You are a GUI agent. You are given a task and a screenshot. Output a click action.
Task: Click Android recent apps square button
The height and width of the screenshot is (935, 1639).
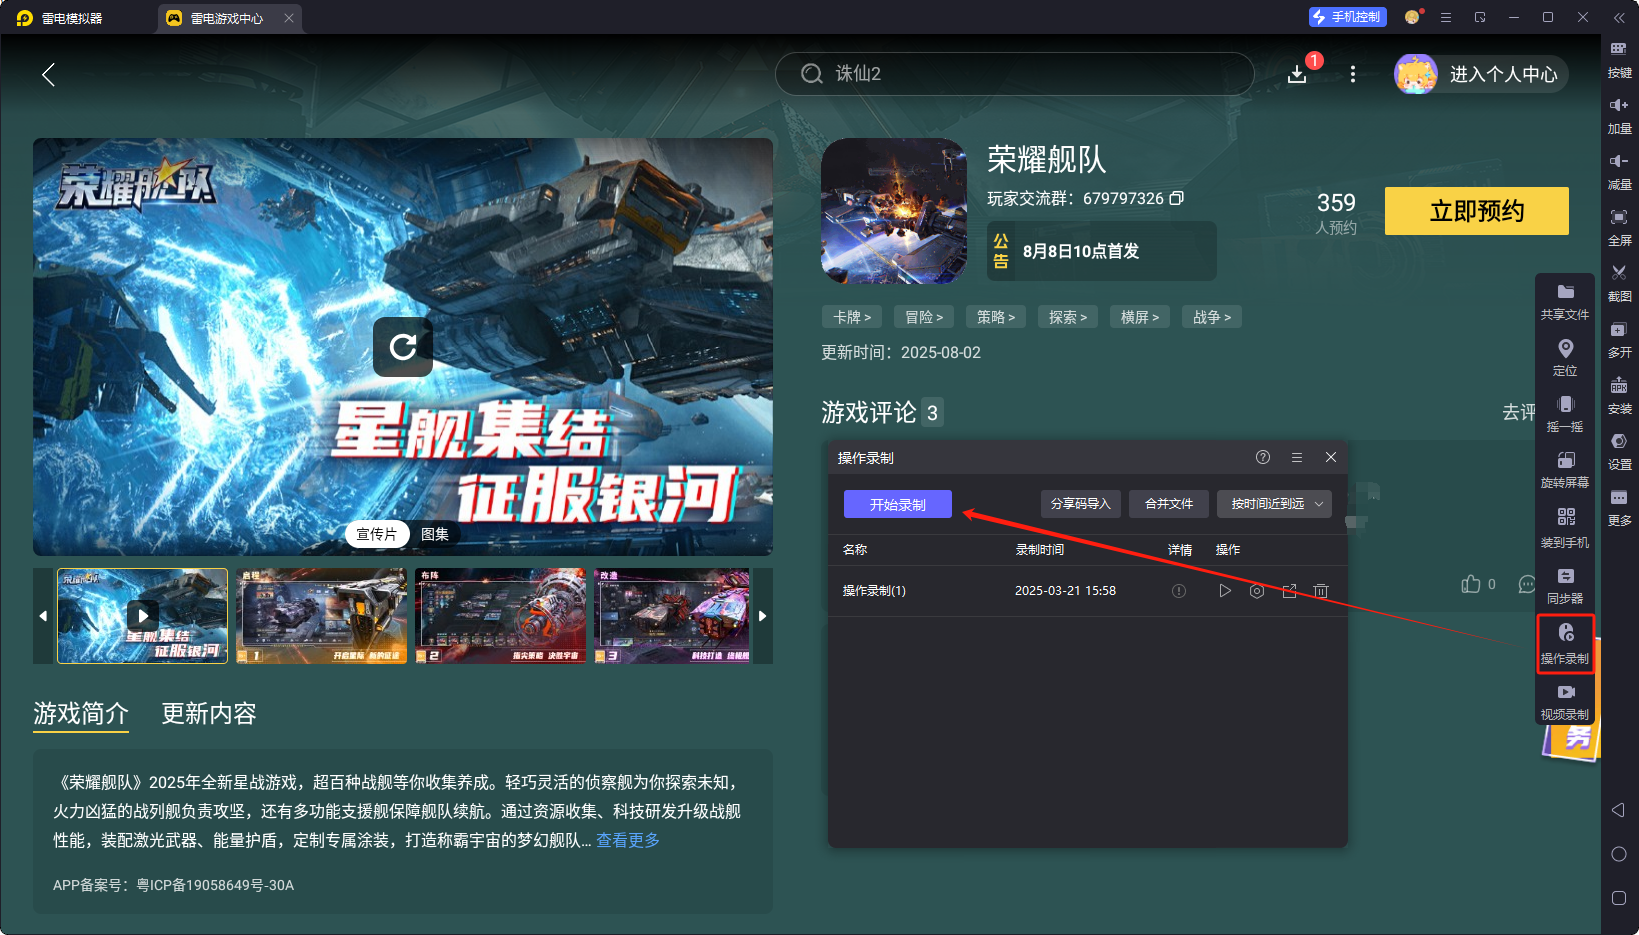point(1619,898)
